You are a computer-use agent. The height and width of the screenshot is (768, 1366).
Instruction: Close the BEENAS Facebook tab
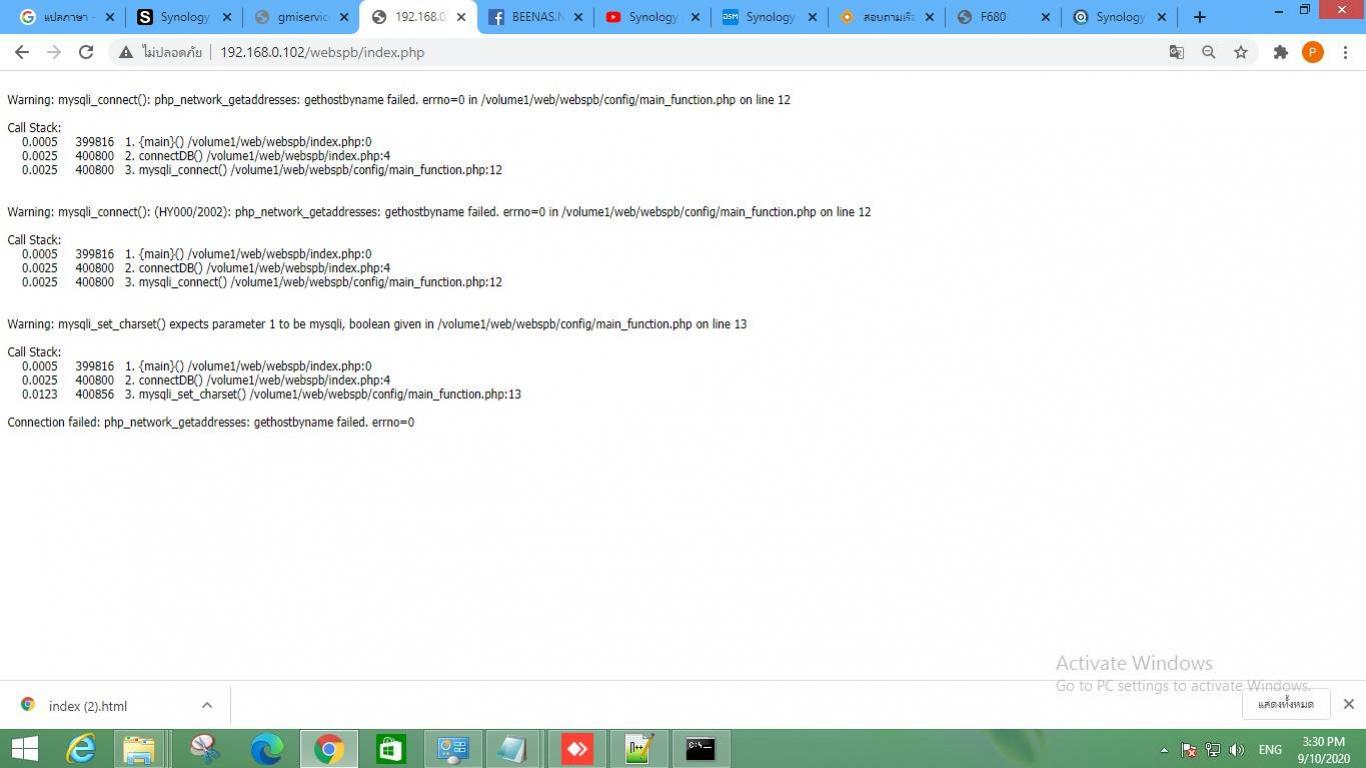[578, 17]
